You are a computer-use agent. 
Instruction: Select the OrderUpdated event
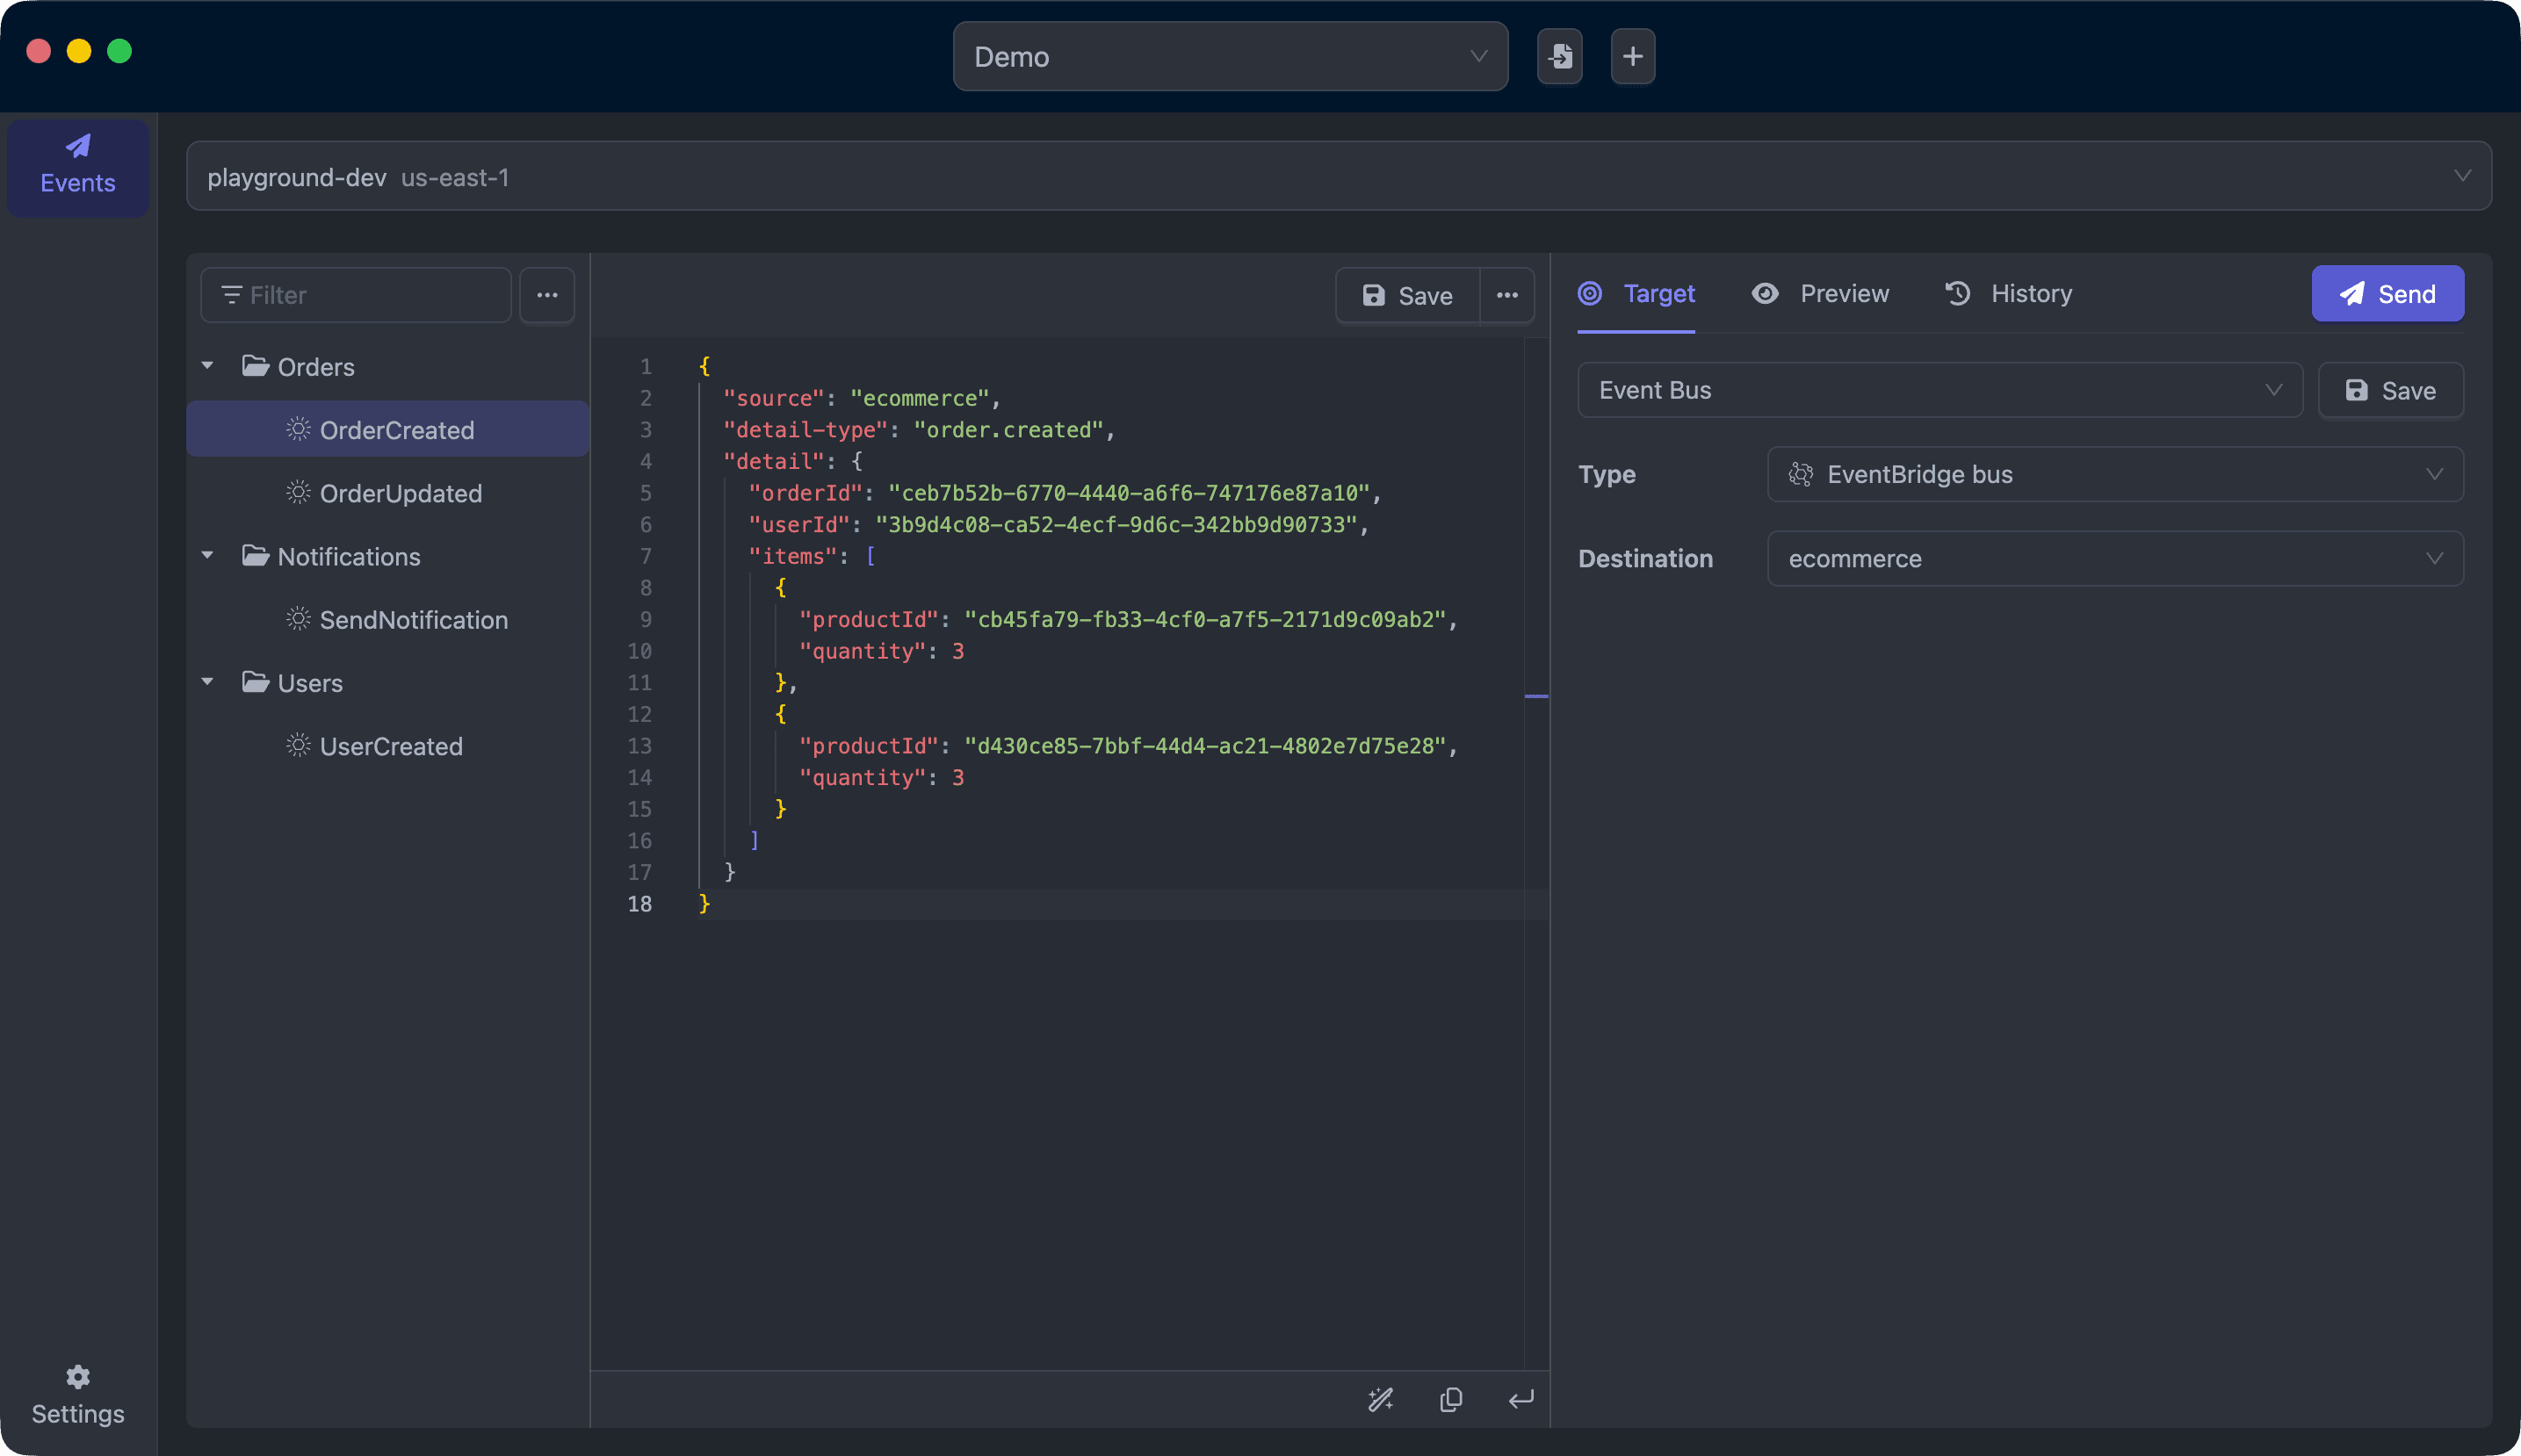point(388,492)
